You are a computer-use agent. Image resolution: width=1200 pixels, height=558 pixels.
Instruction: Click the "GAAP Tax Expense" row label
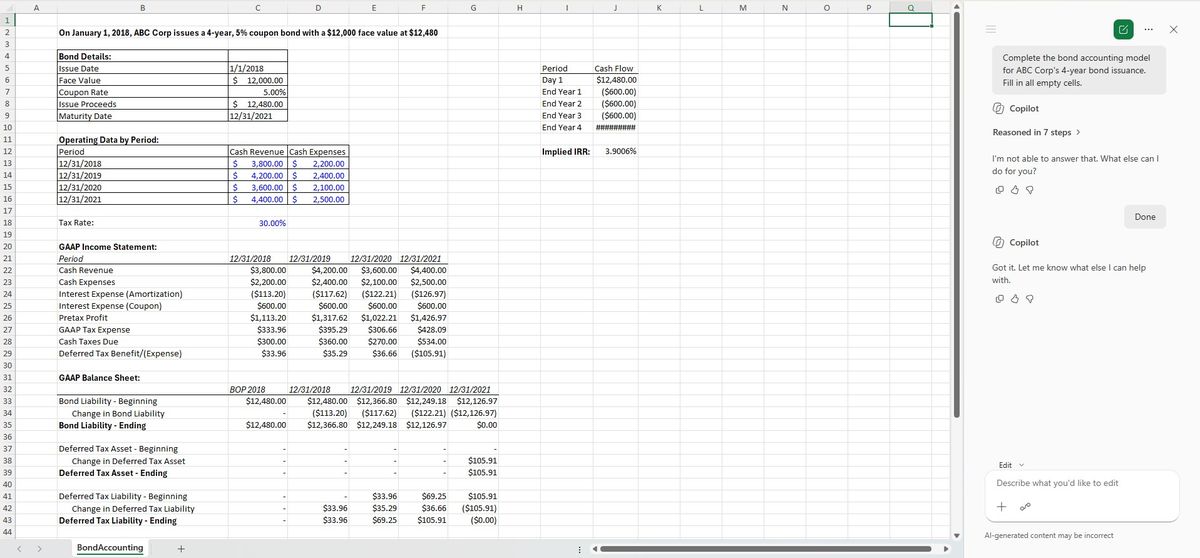tap(94, 330)
